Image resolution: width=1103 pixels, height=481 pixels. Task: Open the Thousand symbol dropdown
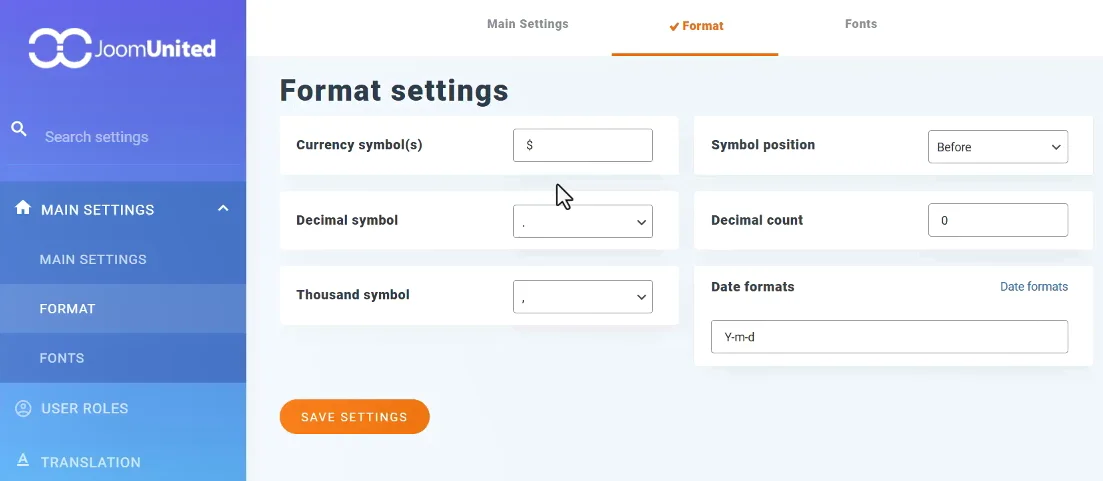click(582, 297)
